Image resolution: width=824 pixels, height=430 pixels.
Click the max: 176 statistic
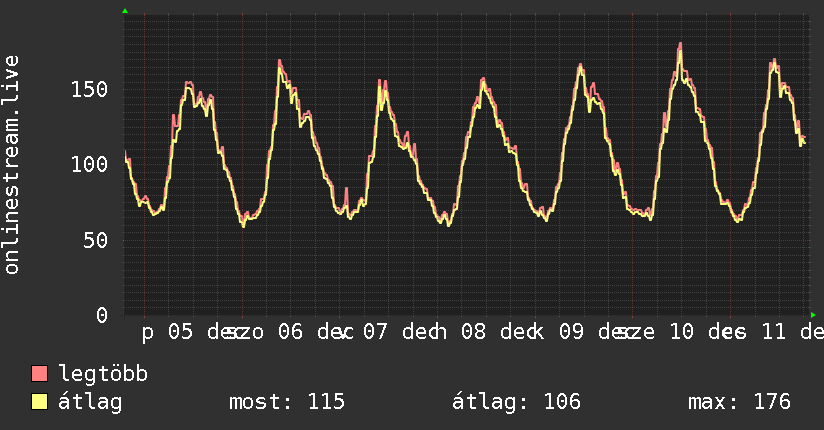point(739,402)
